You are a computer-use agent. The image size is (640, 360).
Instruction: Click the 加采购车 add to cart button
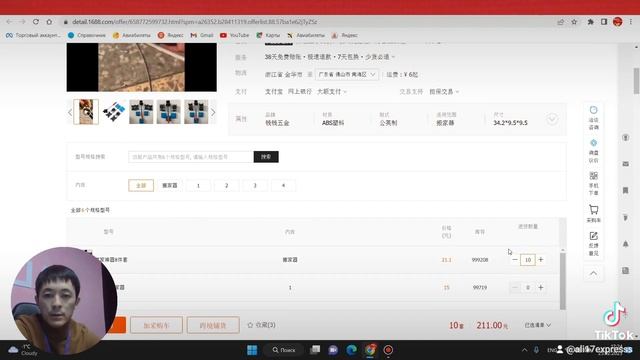click(x=156, y=325)
